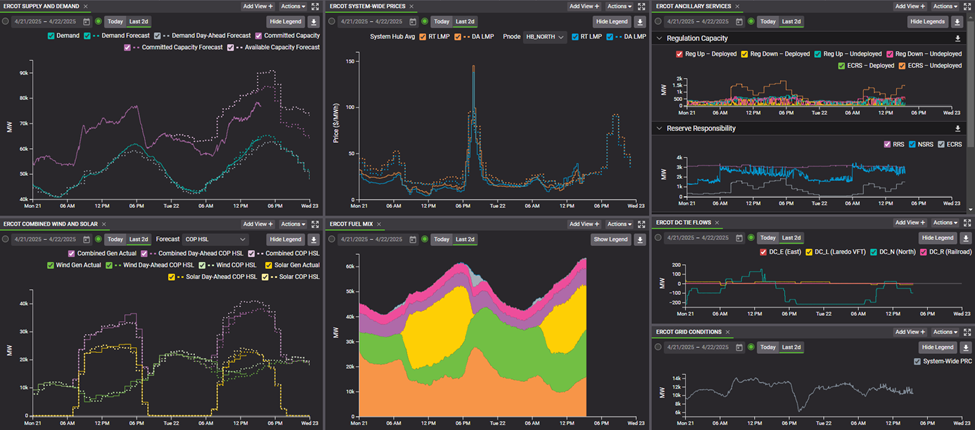Download ERCOT Supply and Demand chart data
This screenshot has width=975, height=430.
(x=315, y=21)
